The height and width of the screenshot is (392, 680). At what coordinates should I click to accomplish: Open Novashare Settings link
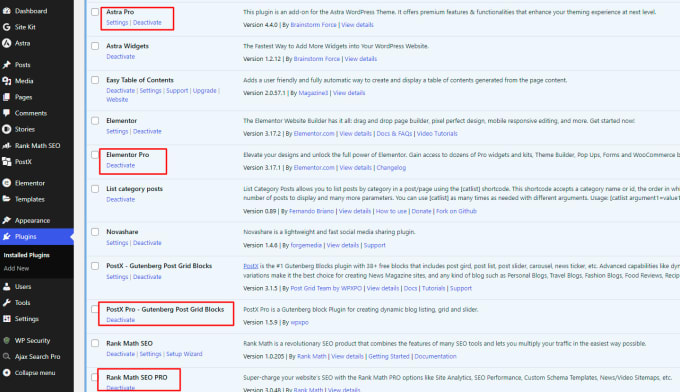click(x=117, y=243)
